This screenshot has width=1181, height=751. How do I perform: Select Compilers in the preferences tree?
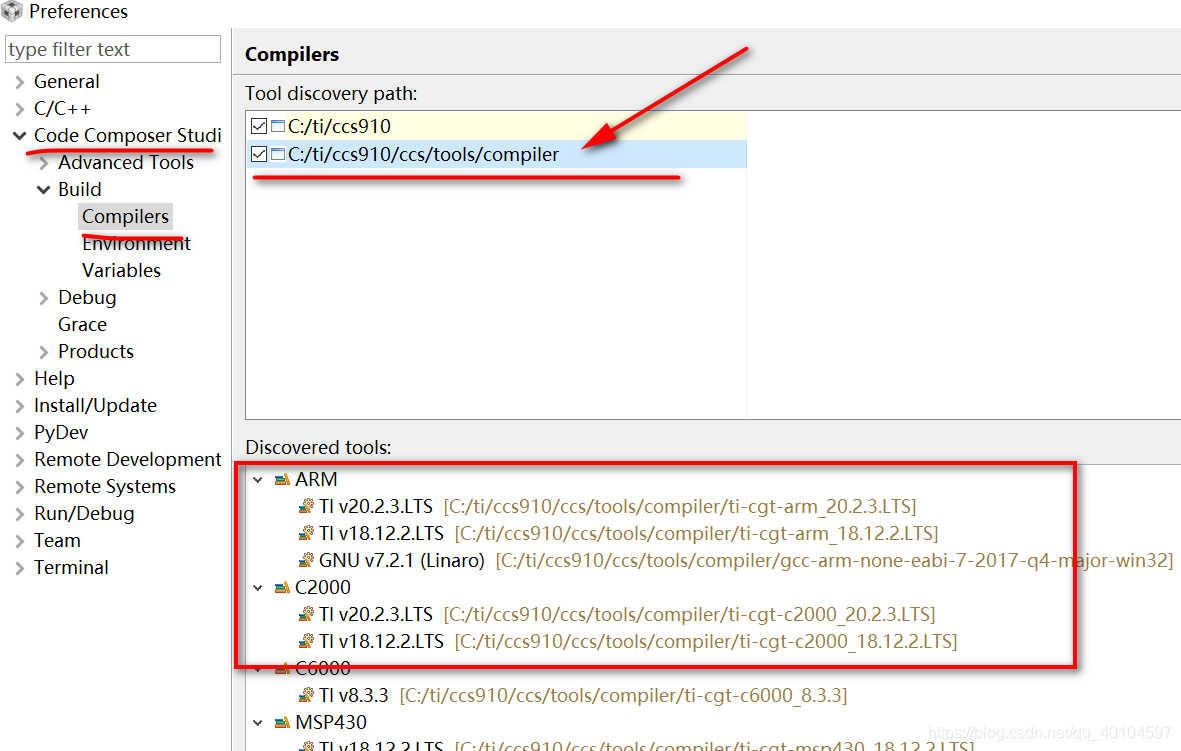[x=125, y=216]
